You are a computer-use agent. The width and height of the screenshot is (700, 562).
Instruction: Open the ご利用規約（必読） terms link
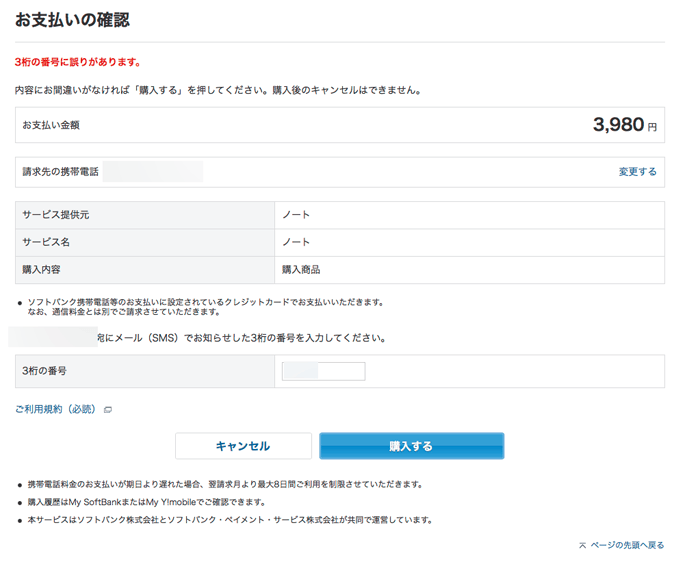coord(56,409)
